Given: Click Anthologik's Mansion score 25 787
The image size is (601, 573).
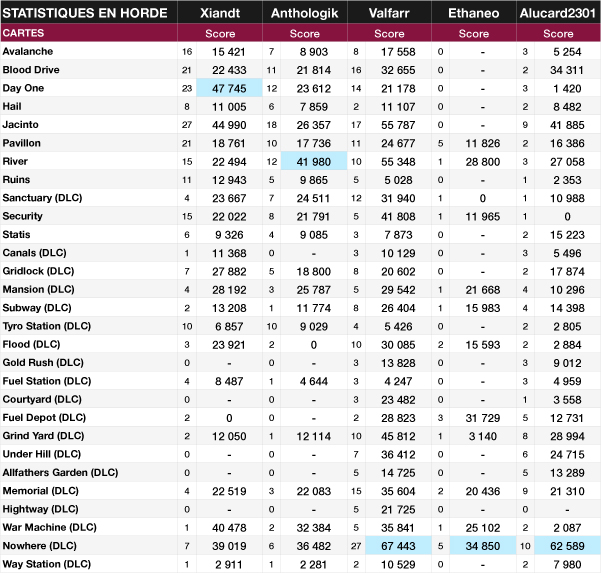Looking at the screenshot, I should point(314,290).
